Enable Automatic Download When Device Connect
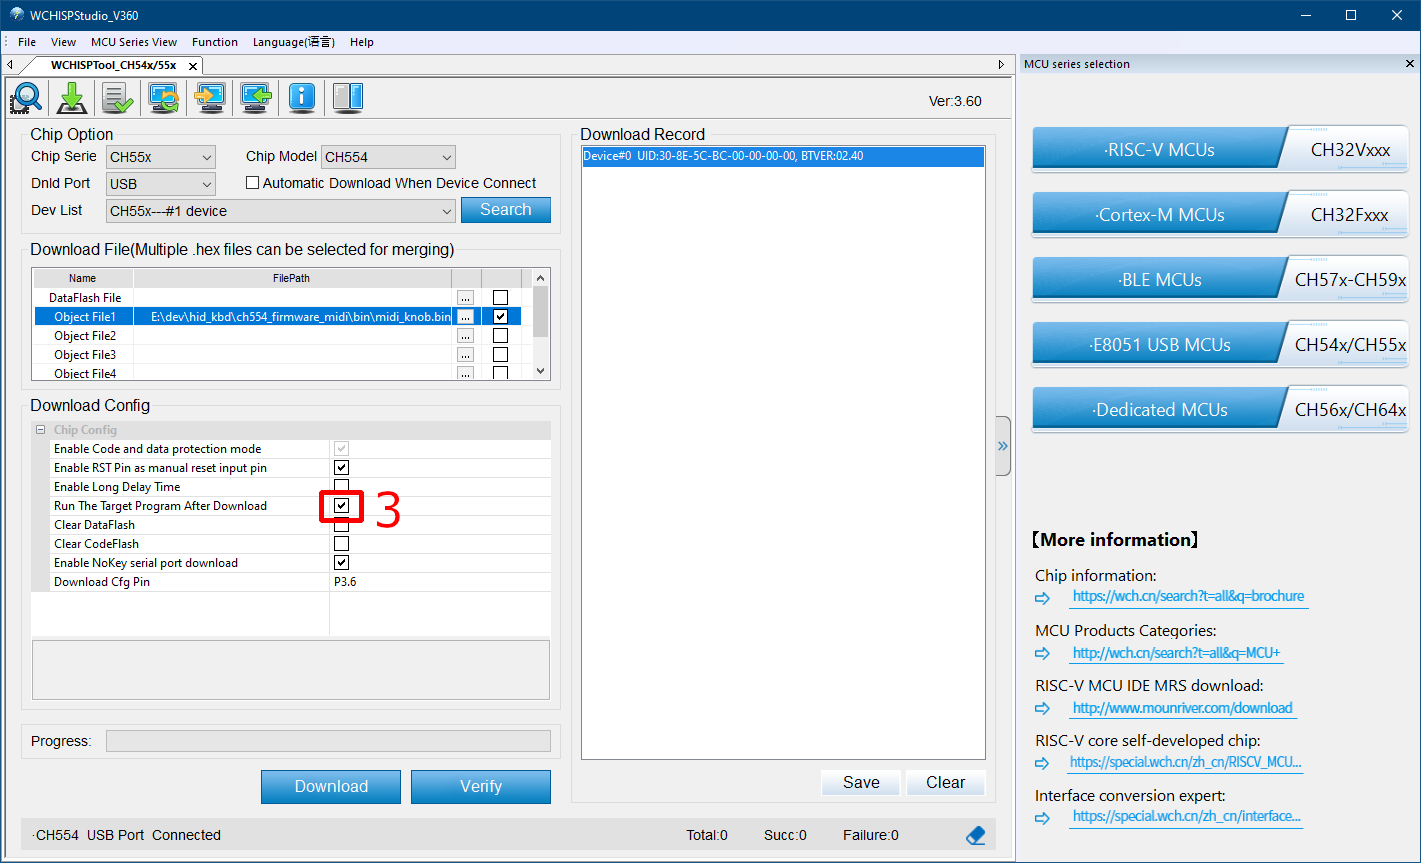Image resolution: width=1421 pixels, height=863 pixels. 253,183
